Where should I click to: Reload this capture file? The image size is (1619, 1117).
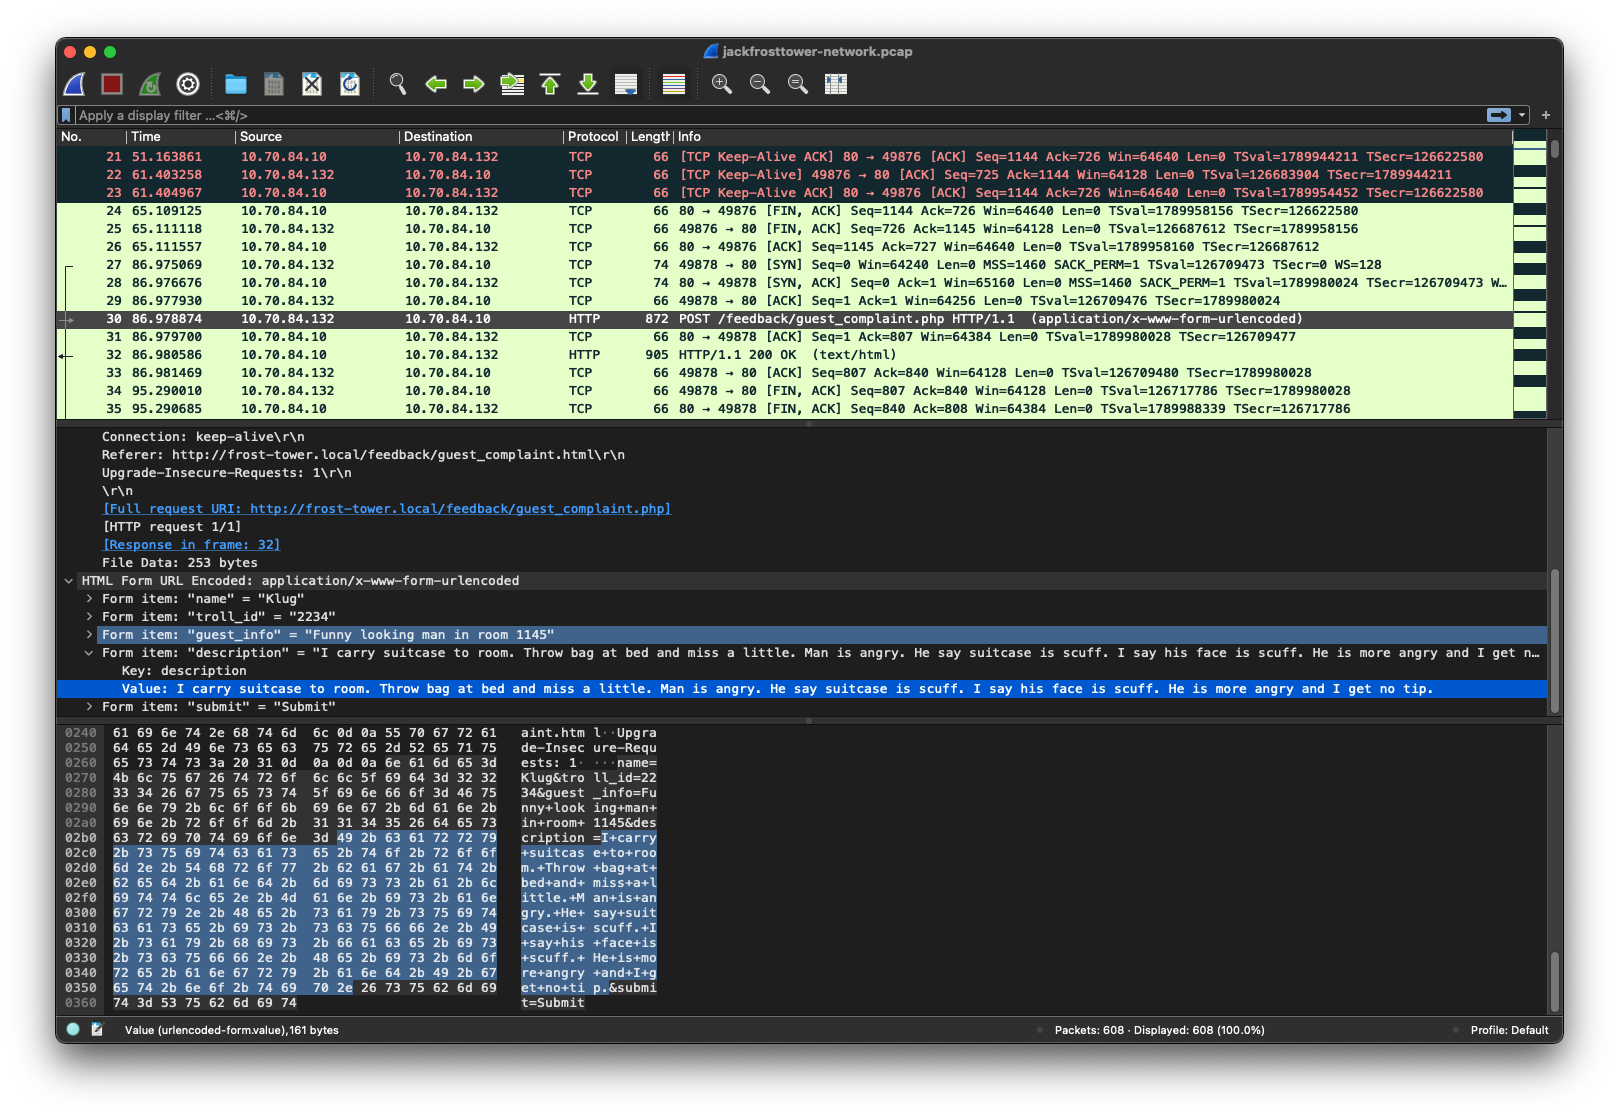[350, 84]
